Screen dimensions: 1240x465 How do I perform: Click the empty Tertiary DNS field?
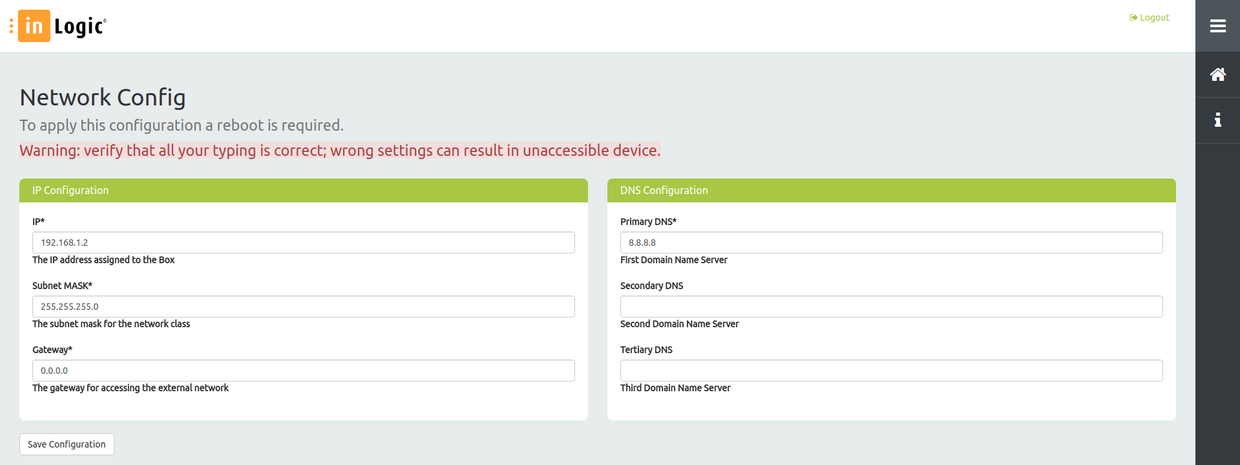[x=891, y=370]
